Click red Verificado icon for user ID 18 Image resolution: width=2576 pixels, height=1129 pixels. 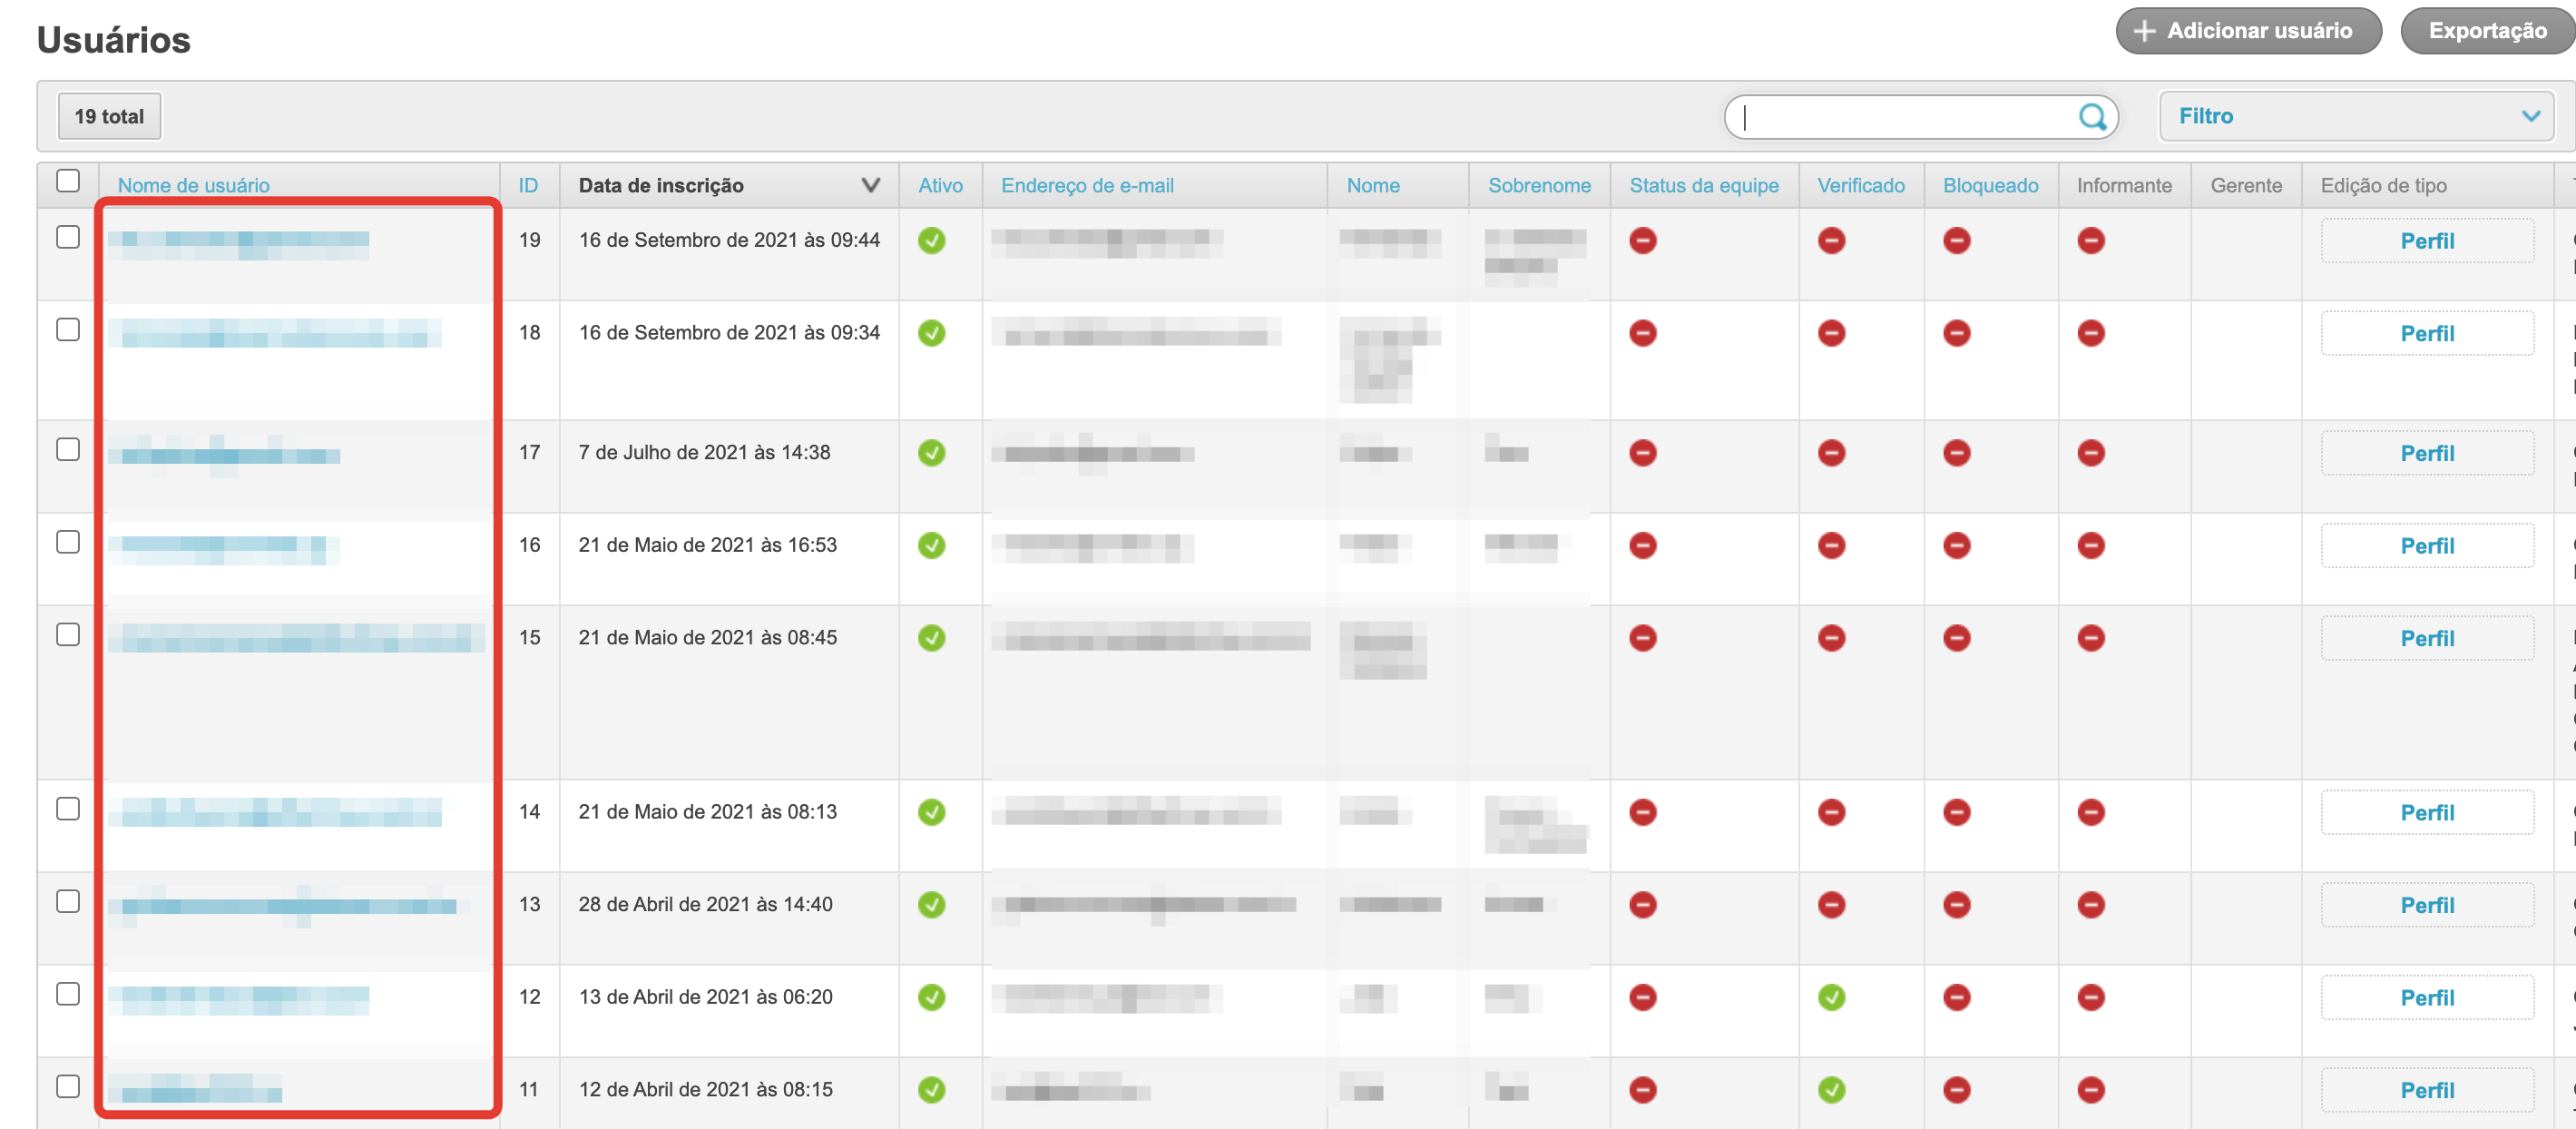tap(1831, 333)
